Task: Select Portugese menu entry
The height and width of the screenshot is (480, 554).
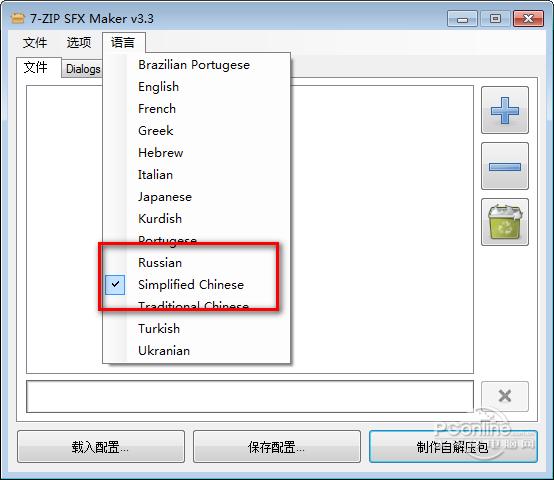Action: coord(196,241)
